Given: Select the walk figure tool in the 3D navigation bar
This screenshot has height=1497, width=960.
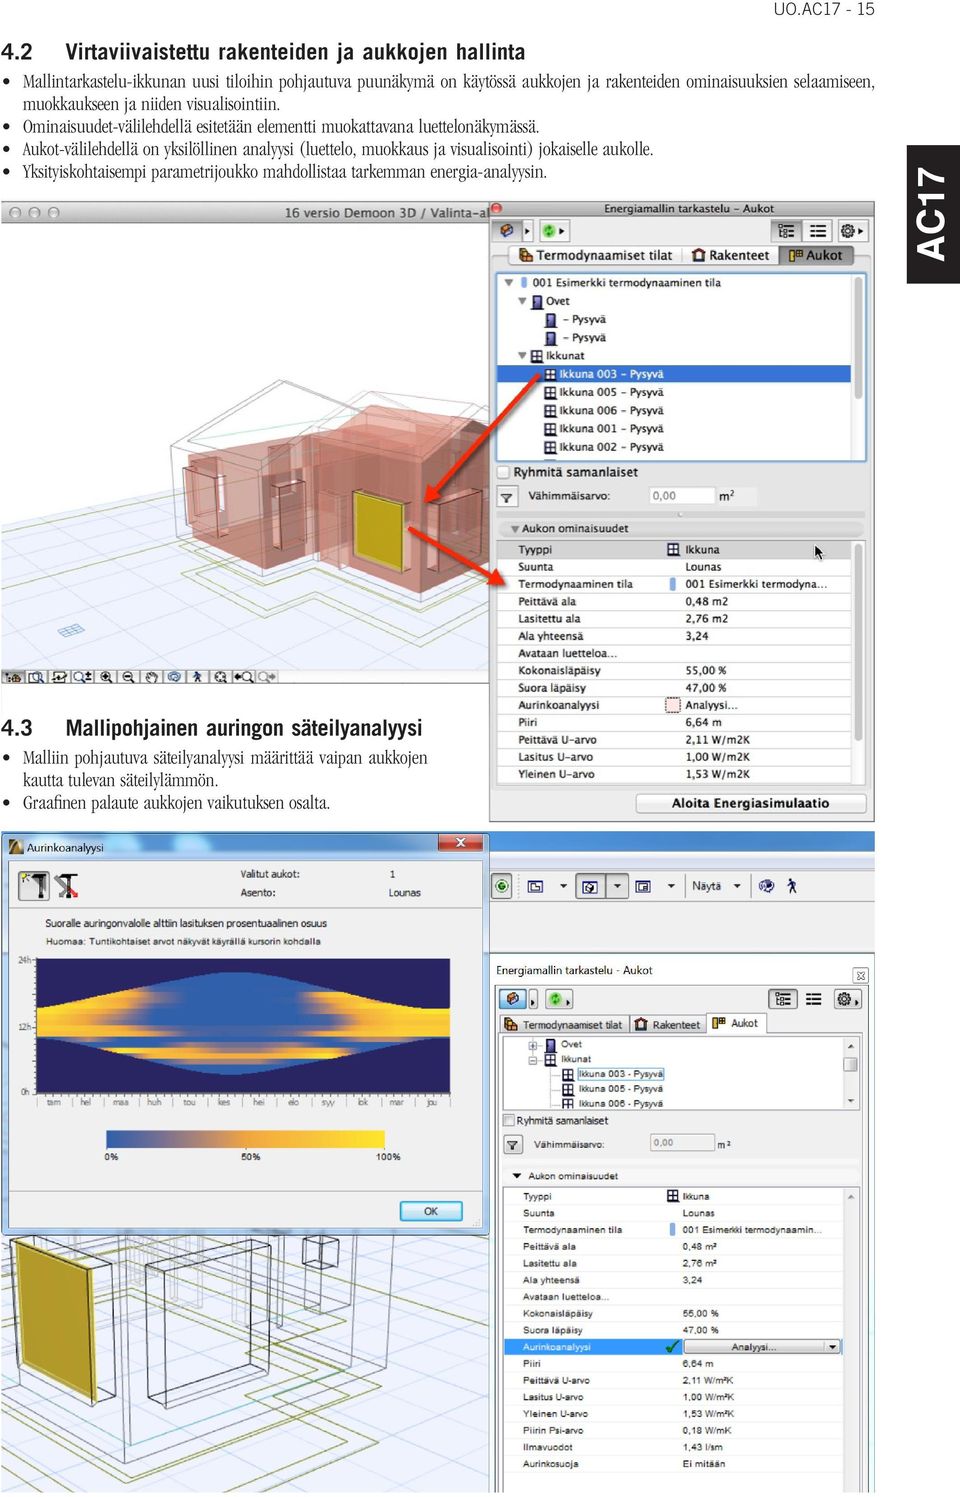Looking at the screenshot, I should [197, 677].
